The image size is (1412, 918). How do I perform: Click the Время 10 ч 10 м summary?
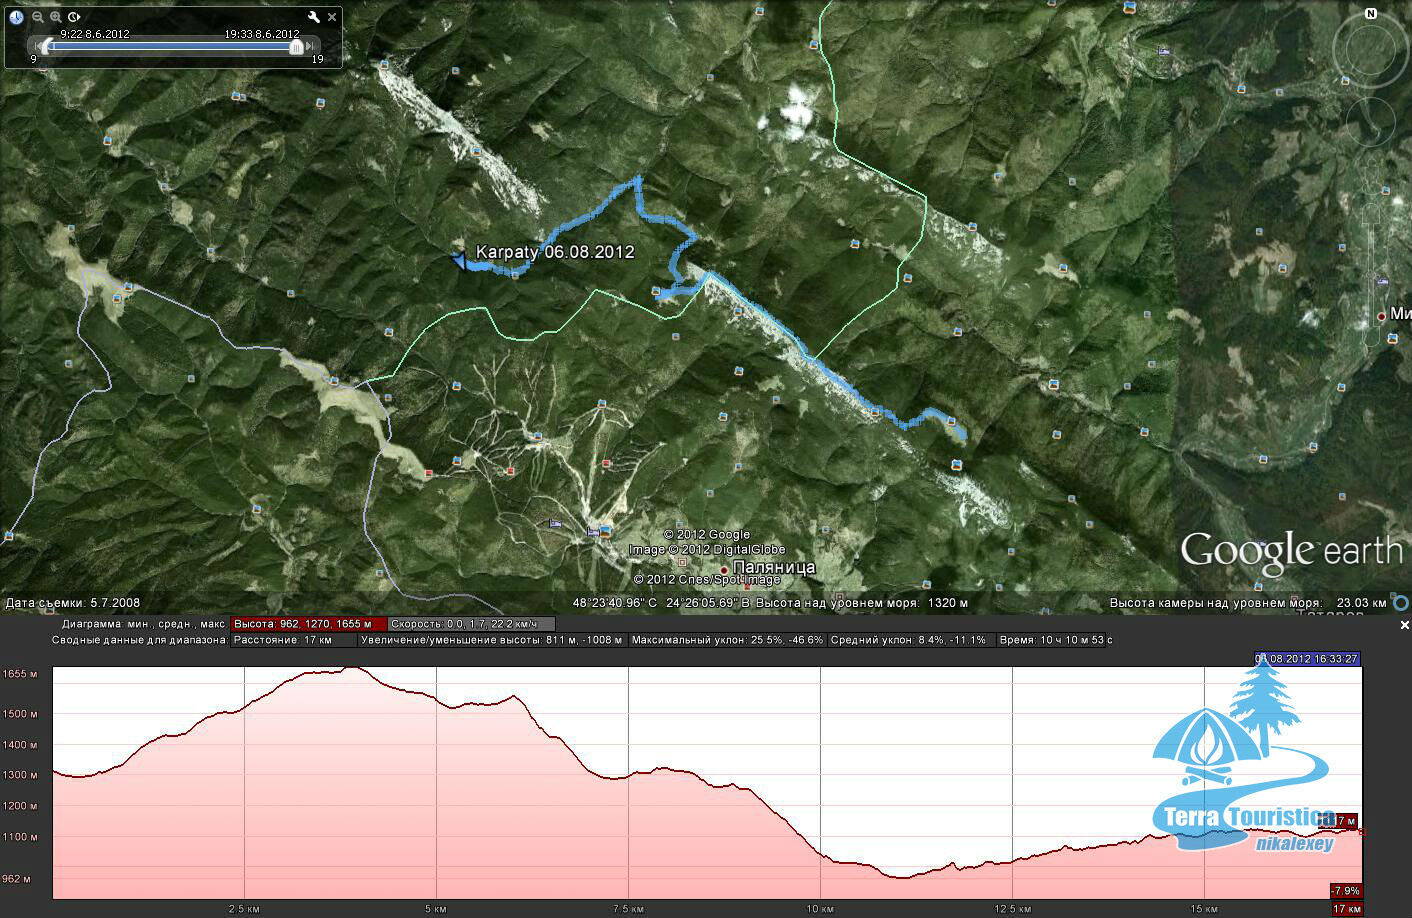1056,640
